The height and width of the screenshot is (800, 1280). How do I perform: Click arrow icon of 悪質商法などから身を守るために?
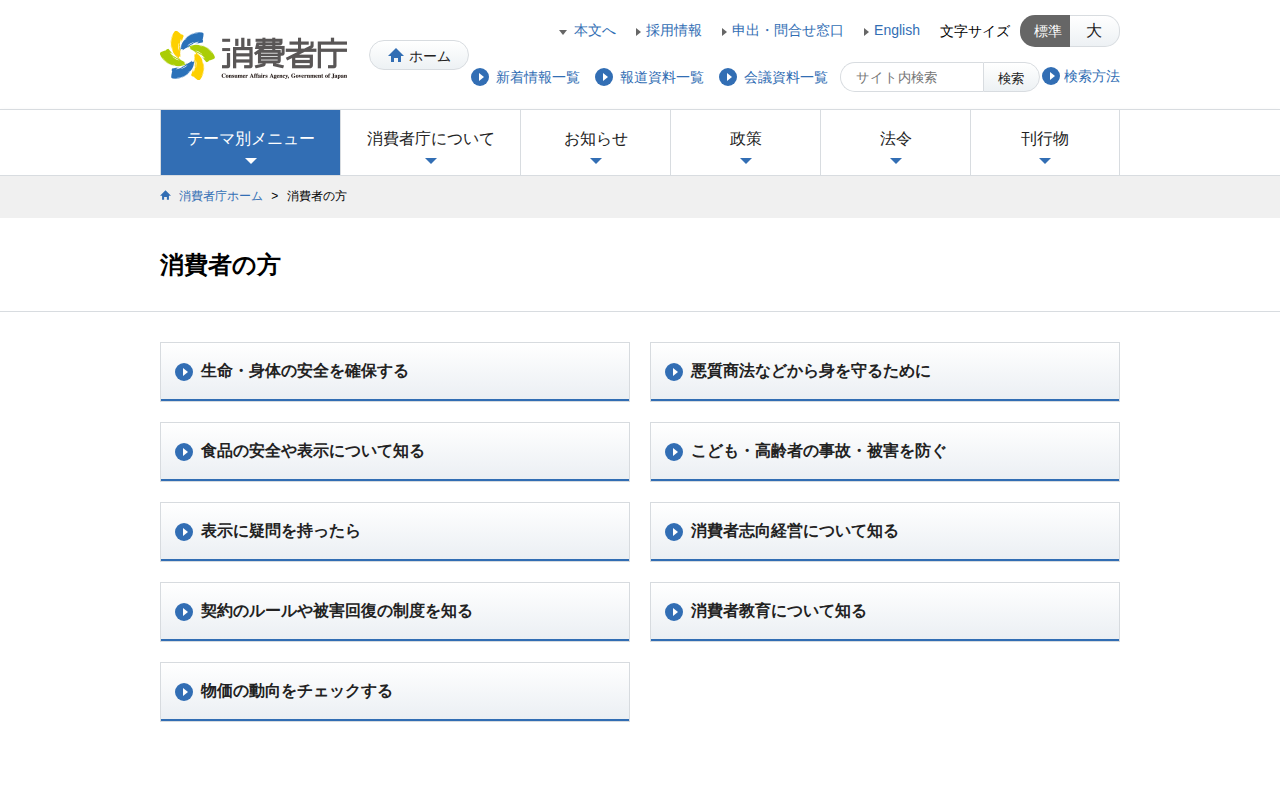(x=674, y=372)
